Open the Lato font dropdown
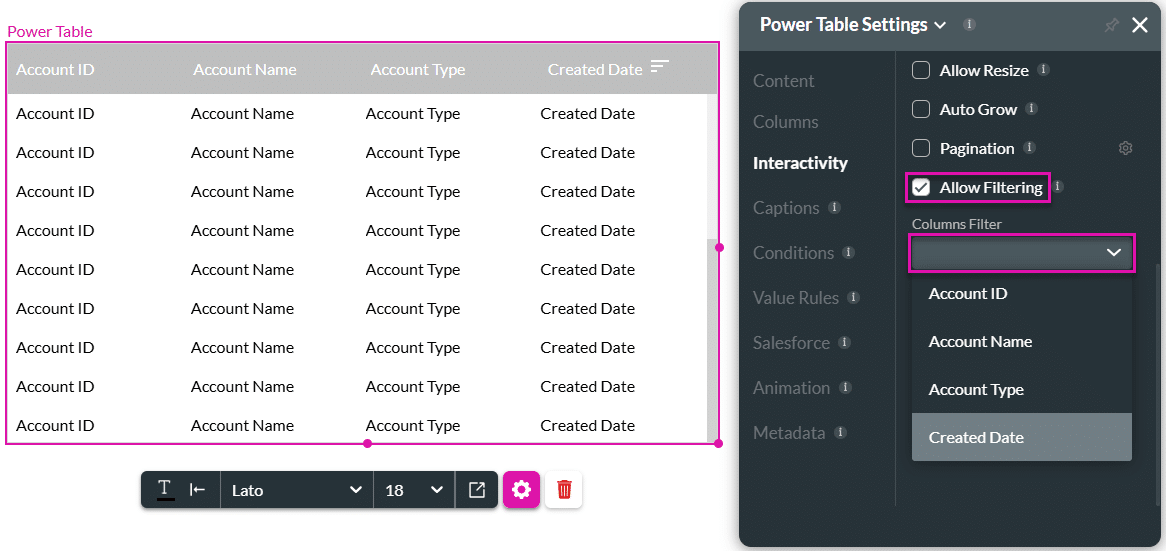1166x551 pixels. (295, 490)
